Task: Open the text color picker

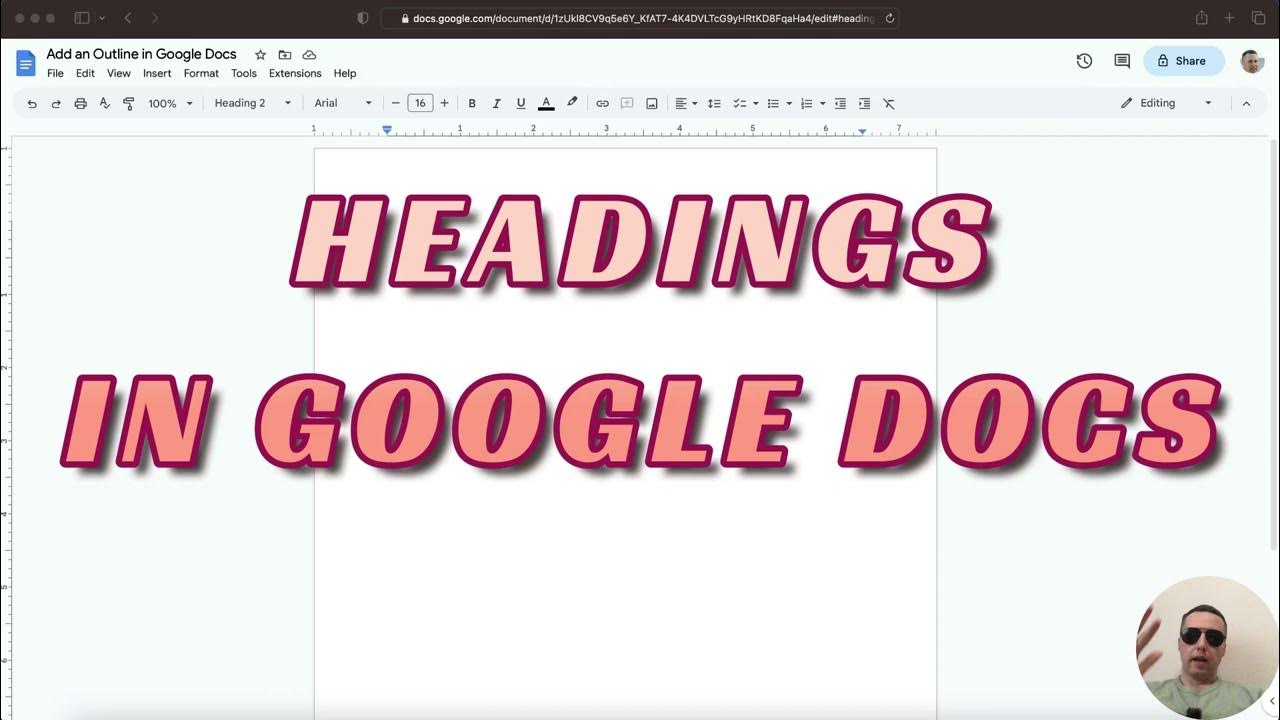Action: click(x=546, y=103)
